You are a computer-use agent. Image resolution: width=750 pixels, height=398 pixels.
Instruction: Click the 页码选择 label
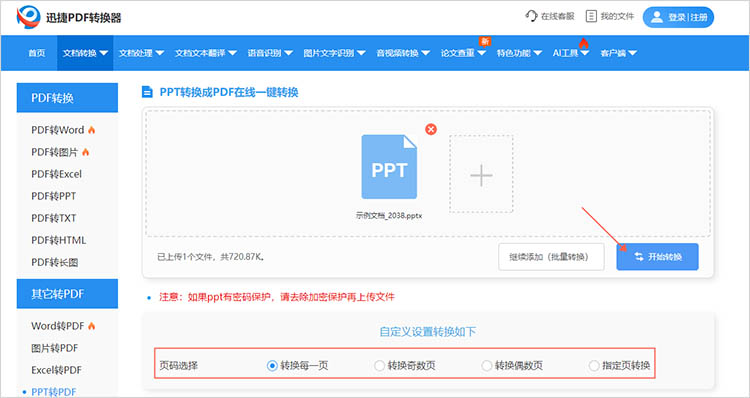tap(178, 366)
